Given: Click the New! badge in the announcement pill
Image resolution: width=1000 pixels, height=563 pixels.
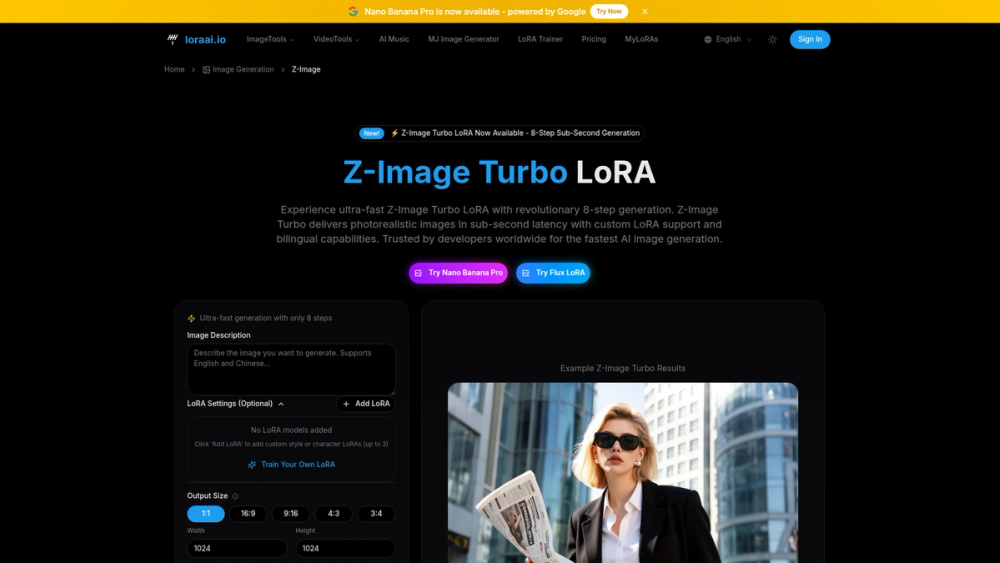Looking at the screenshot, I should tap(371, 133).
